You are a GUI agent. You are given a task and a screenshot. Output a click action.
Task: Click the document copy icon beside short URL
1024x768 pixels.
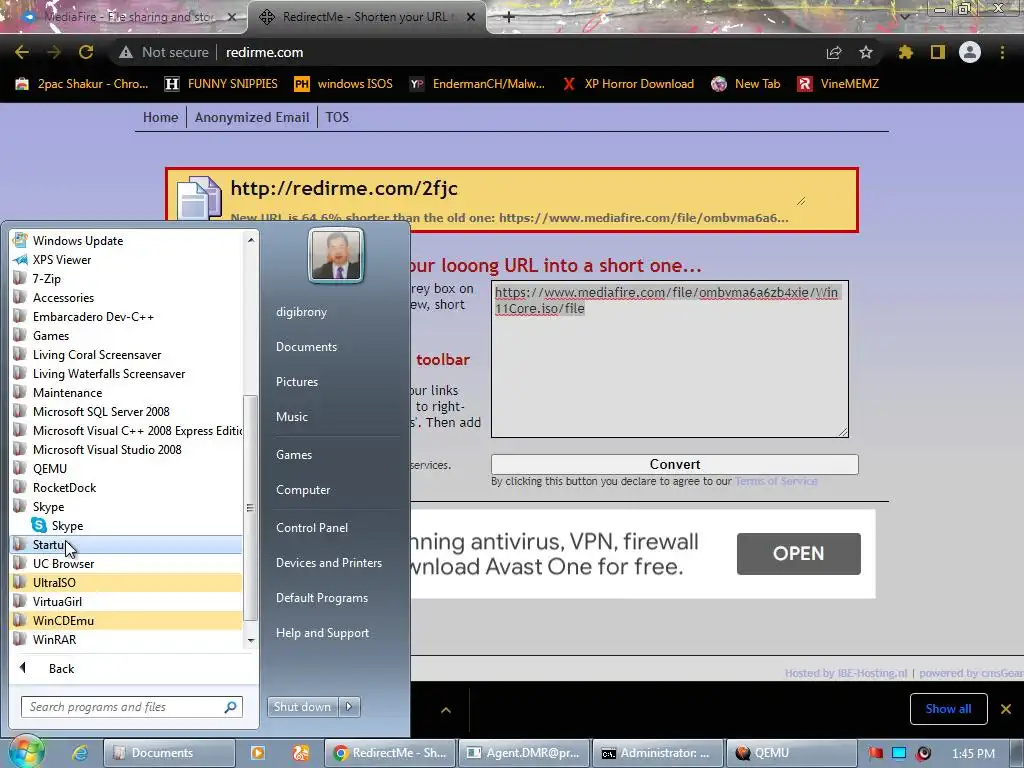pyautogui.click(x=199, y=197)
